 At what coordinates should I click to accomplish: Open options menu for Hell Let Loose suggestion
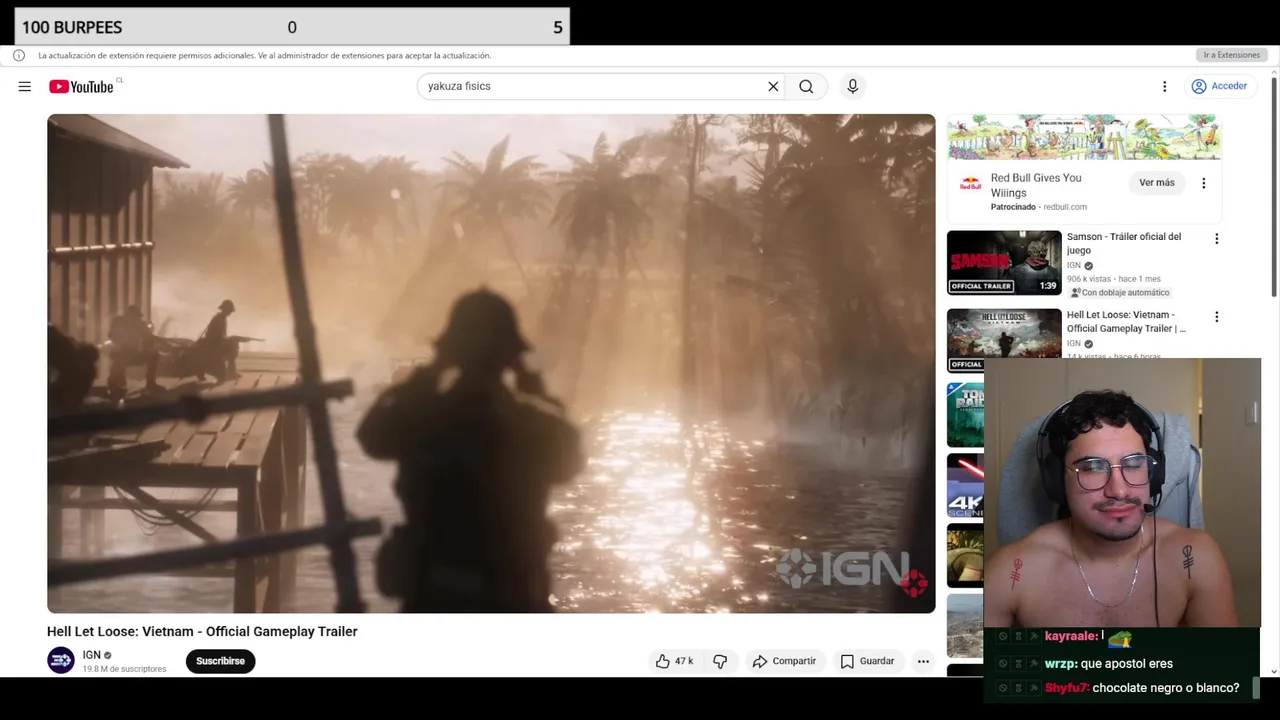(x=1216, y=317)
